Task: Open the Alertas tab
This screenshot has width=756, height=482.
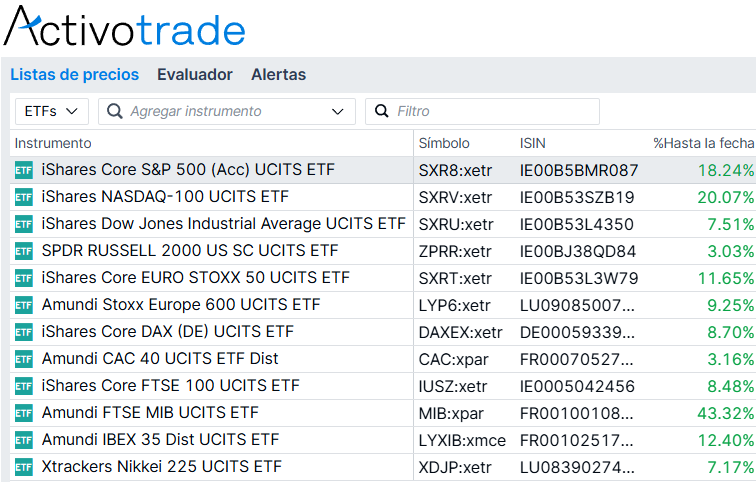Action: coord(279,75)
